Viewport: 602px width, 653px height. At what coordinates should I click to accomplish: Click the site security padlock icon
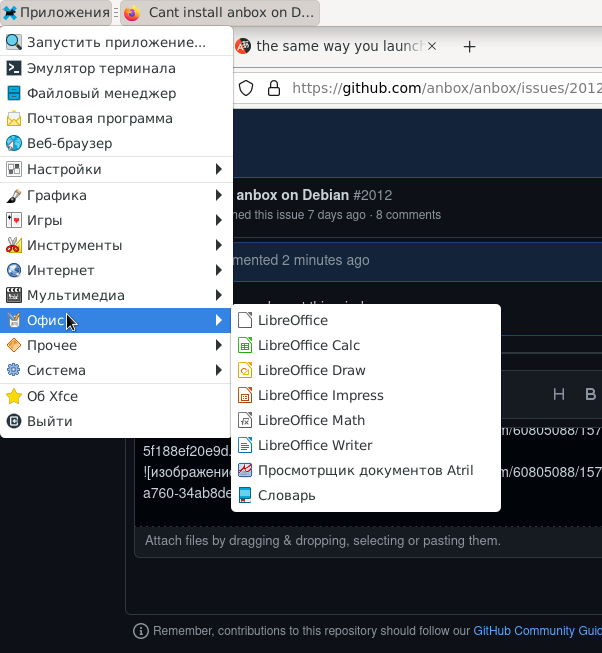click(x=274, y=88)
